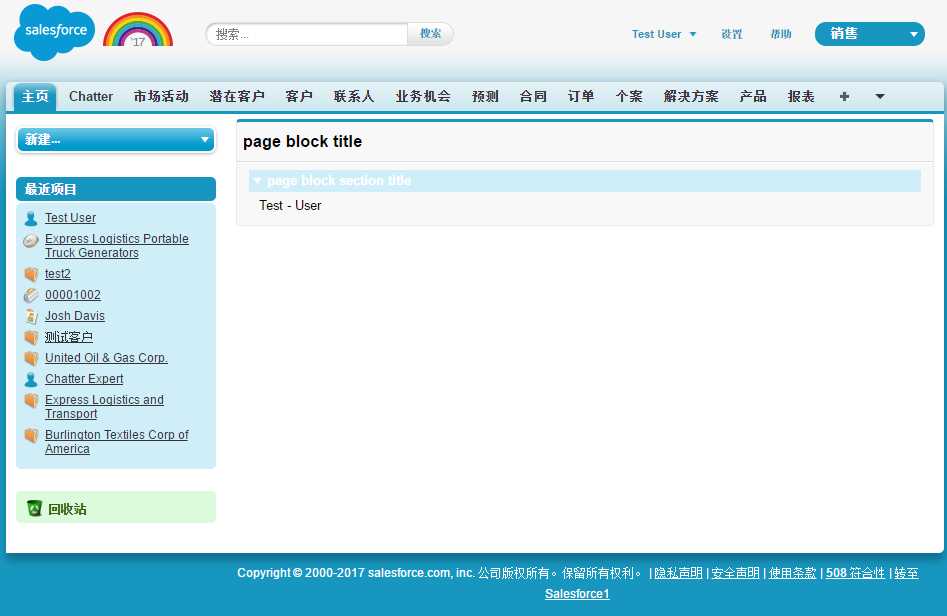Open the 新建... create new dropdown
Screen dimensions: 947x616
pos(116,140)
